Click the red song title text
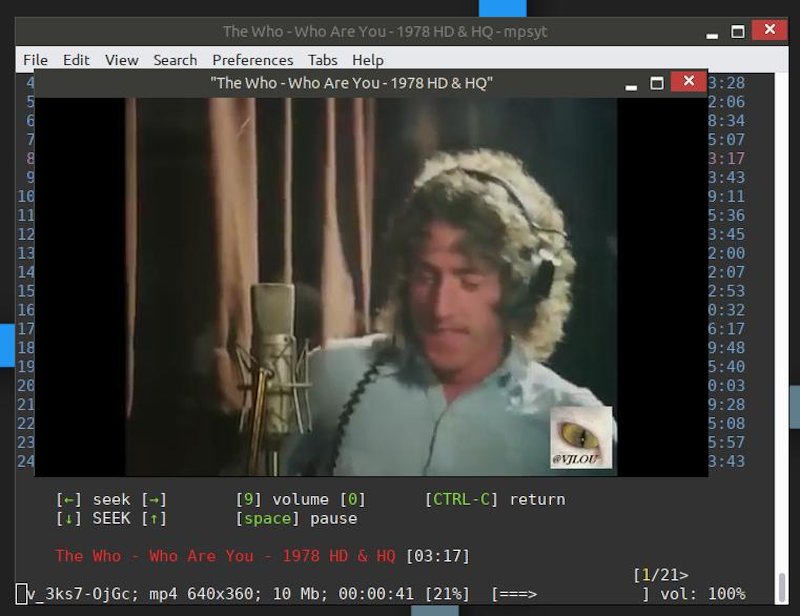The height and width of the screenshot is (616, 800). pos(226,556)
